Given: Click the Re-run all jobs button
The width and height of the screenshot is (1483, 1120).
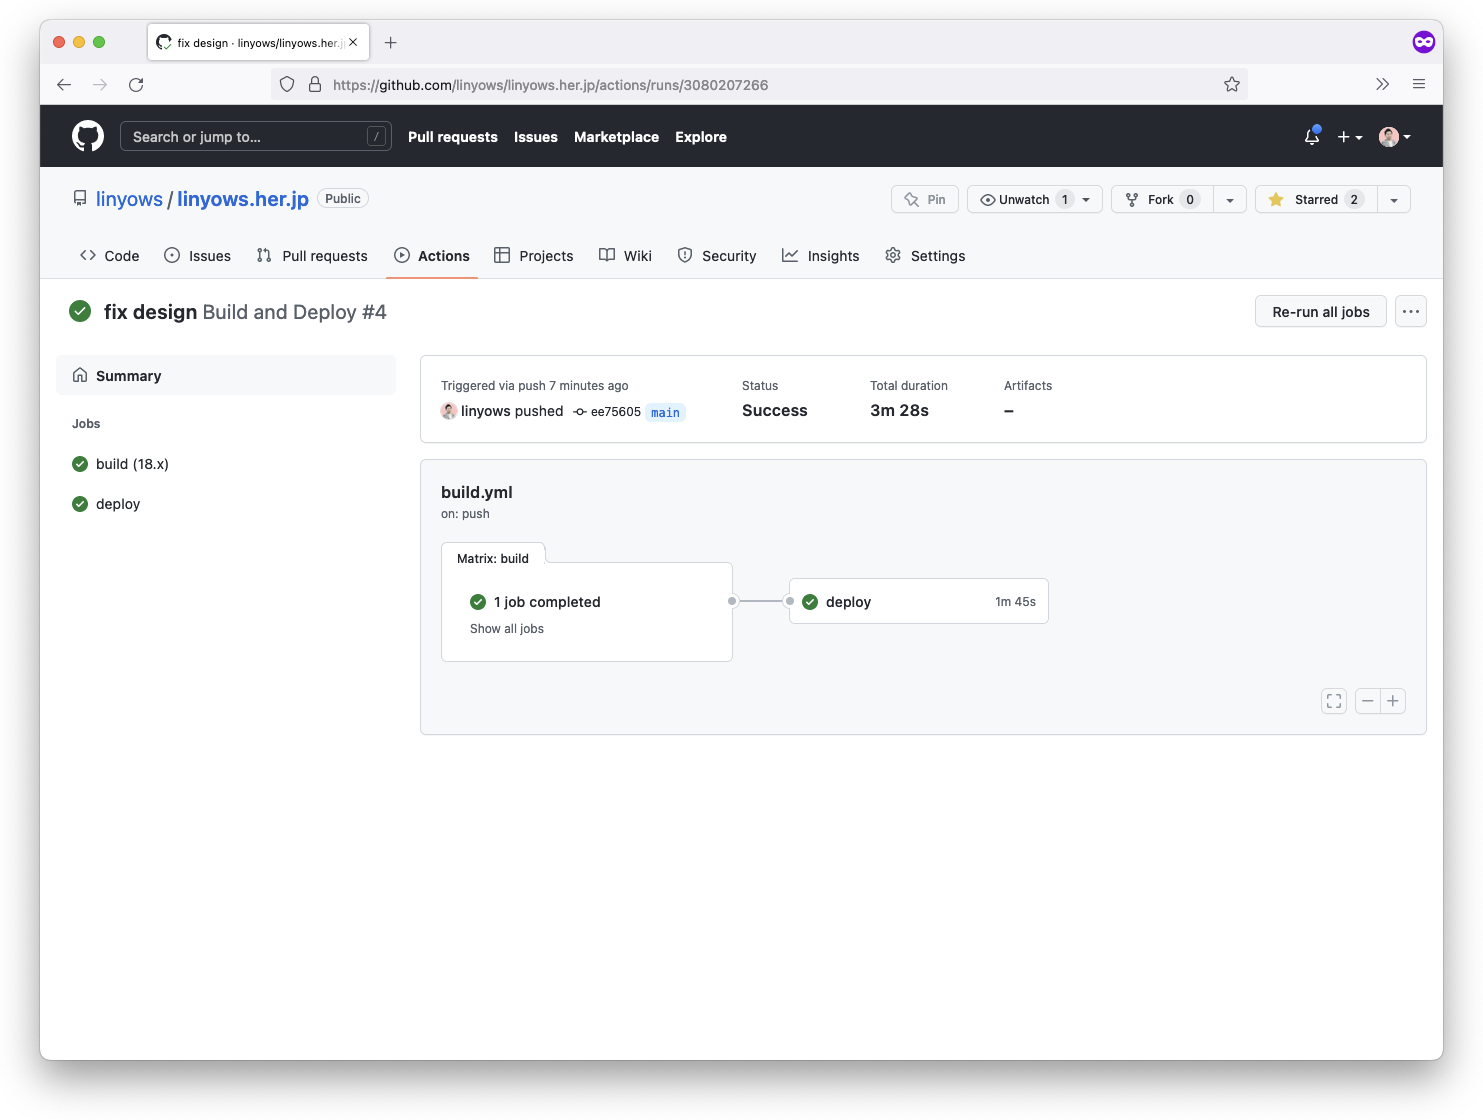Looking at the screenshot, I should tap(1320, 311).
